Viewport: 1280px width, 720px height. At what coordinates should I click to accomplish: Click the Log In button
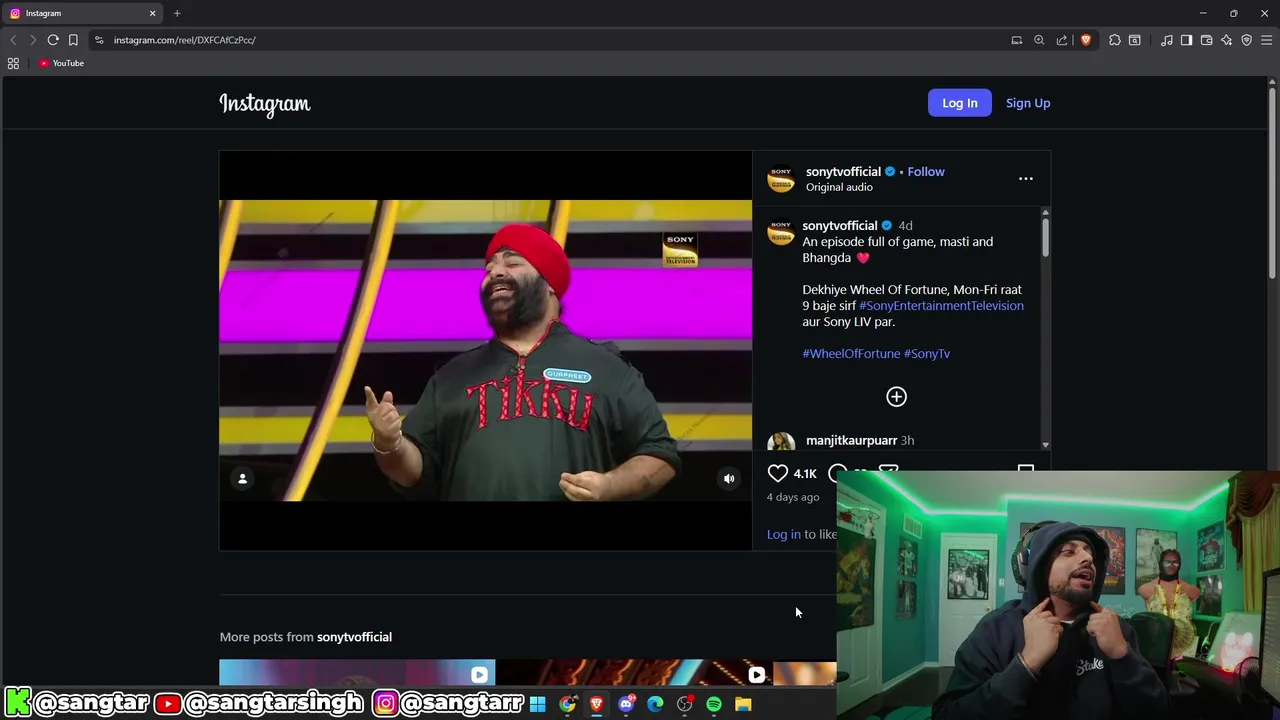[x=960, y=103]
